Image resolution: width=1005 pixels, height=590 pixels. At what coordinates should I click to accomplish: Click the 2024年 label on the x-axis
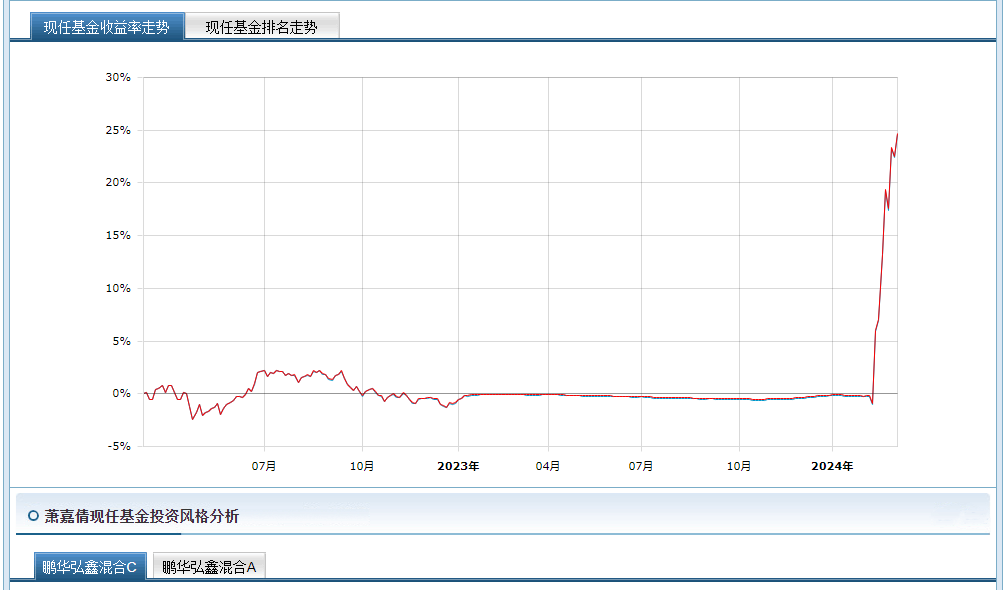pyautogui.click(x=832, y=466)
